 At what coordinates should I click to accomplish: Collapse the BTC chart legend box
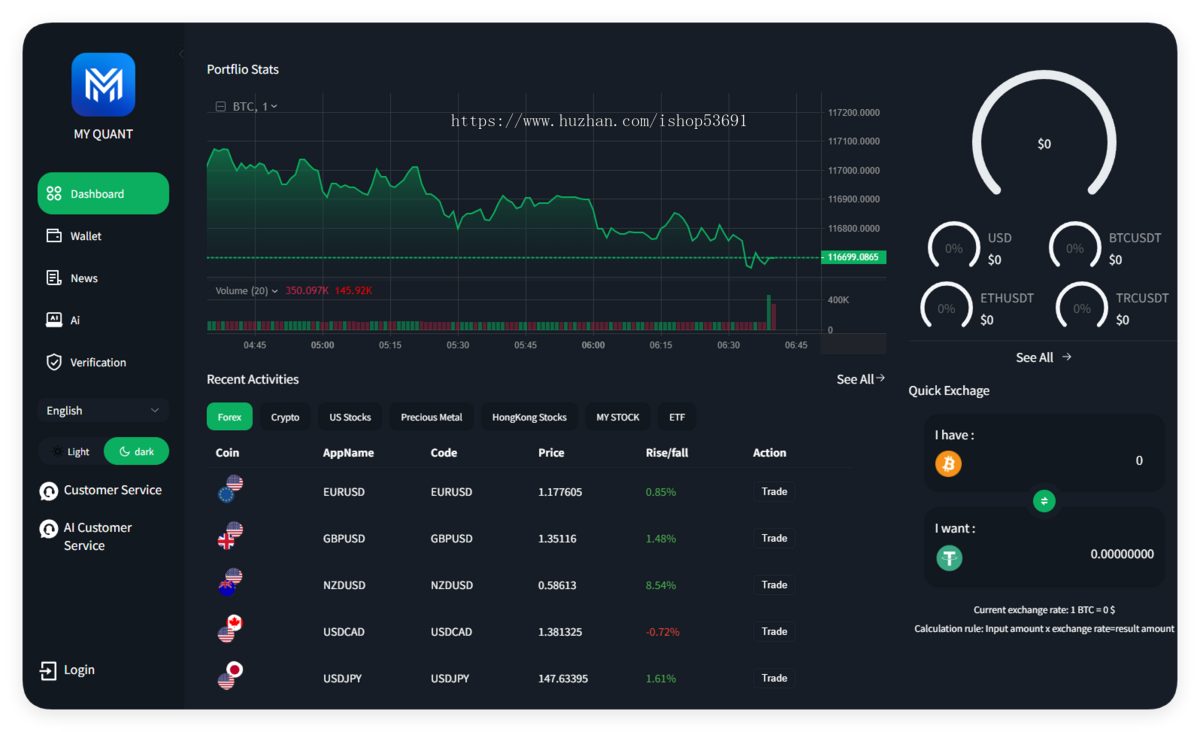pos(220,106)
